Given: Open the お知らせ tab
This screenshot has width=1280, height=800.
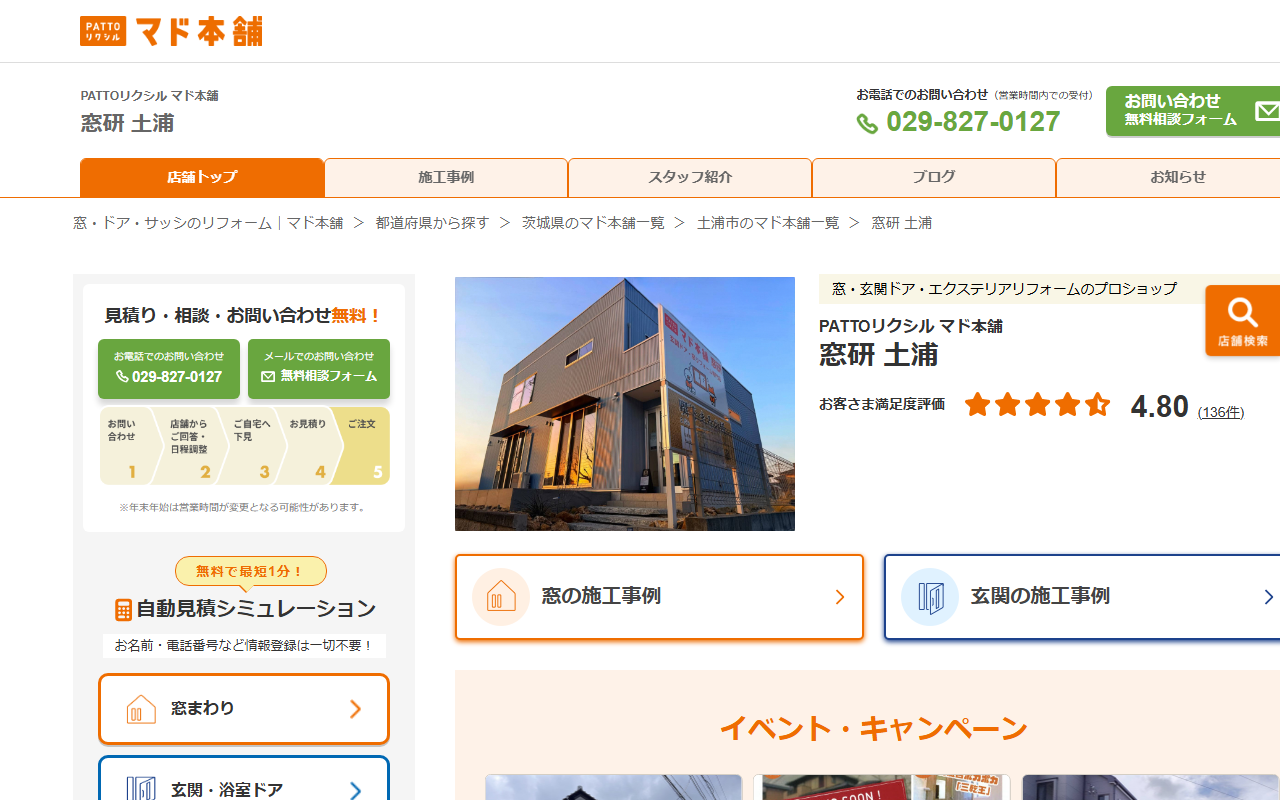Looking at the screenshot, I should tap(1168, 177).
